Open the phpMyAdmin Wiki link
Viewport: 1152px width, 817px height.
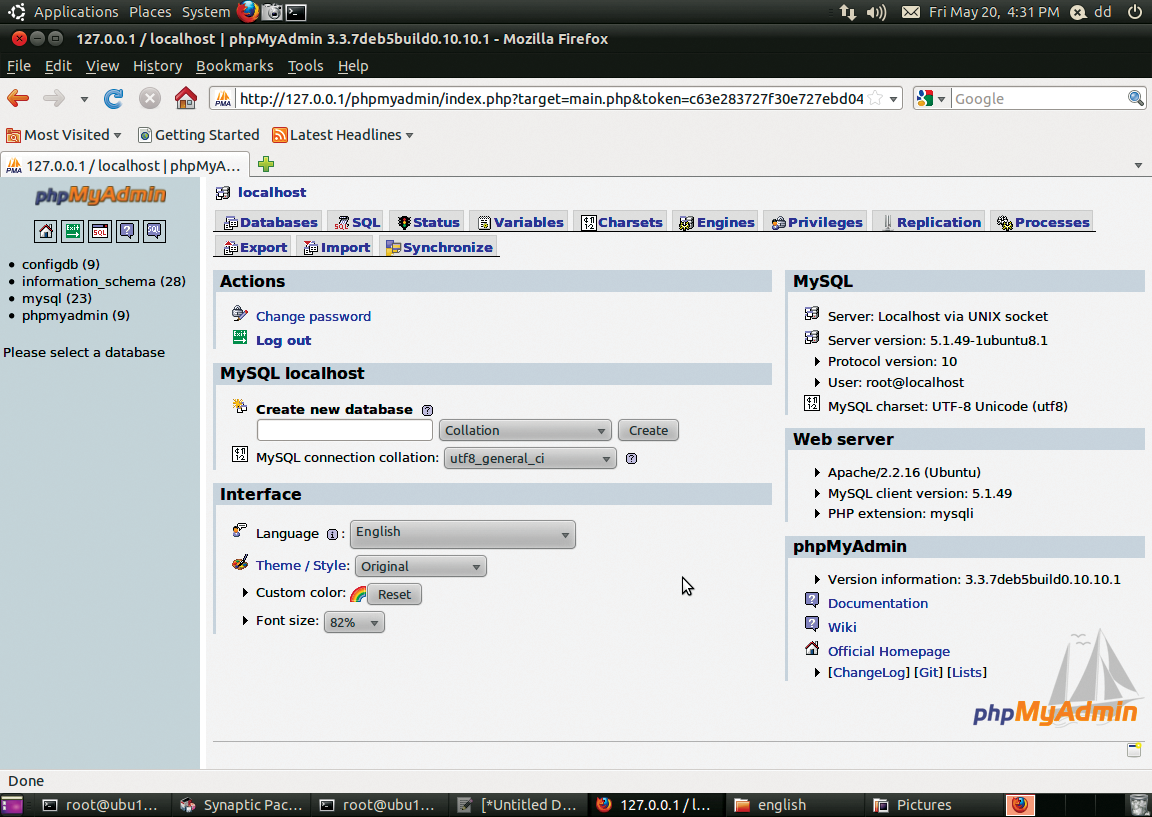(x=842, y=626)
